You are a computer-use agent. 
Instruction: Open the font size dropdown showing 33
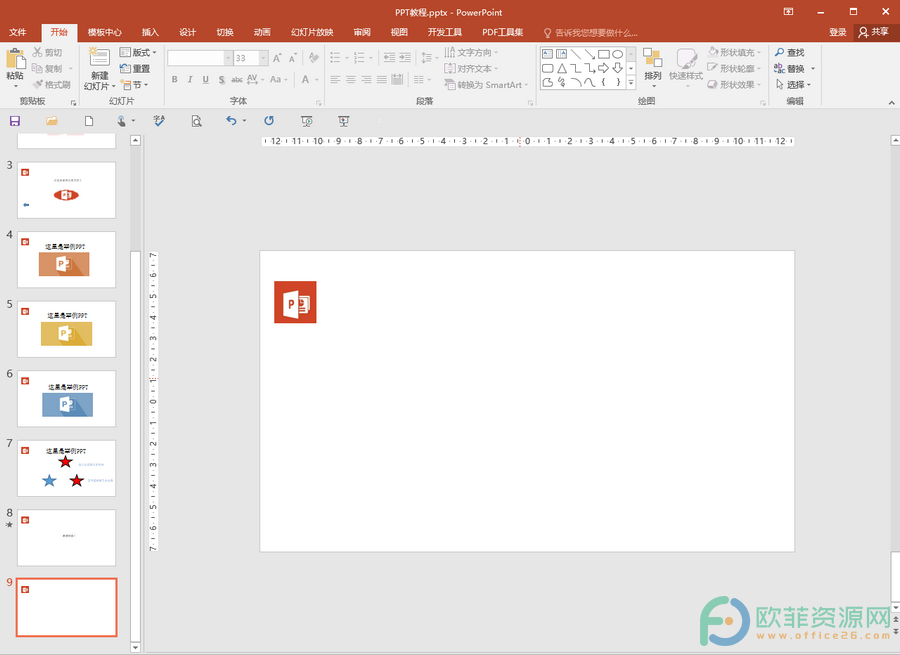[x=263, y=58]
